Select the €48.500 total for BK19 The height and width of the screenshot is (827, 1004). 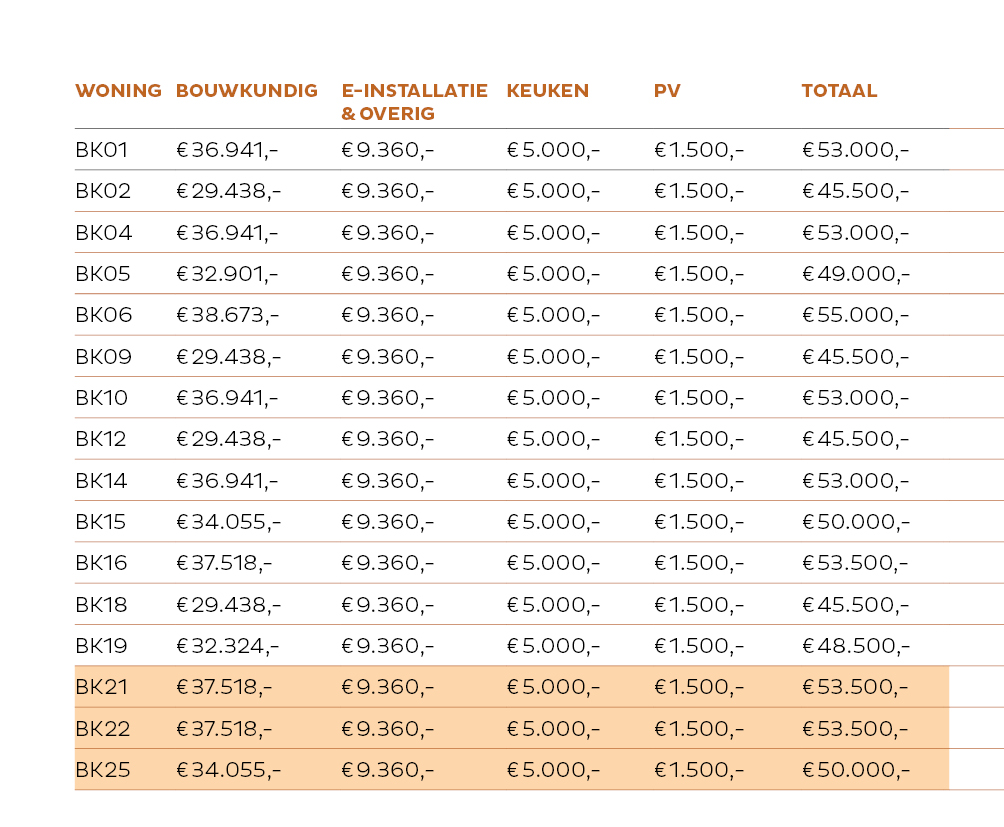(x=855, y=646)
